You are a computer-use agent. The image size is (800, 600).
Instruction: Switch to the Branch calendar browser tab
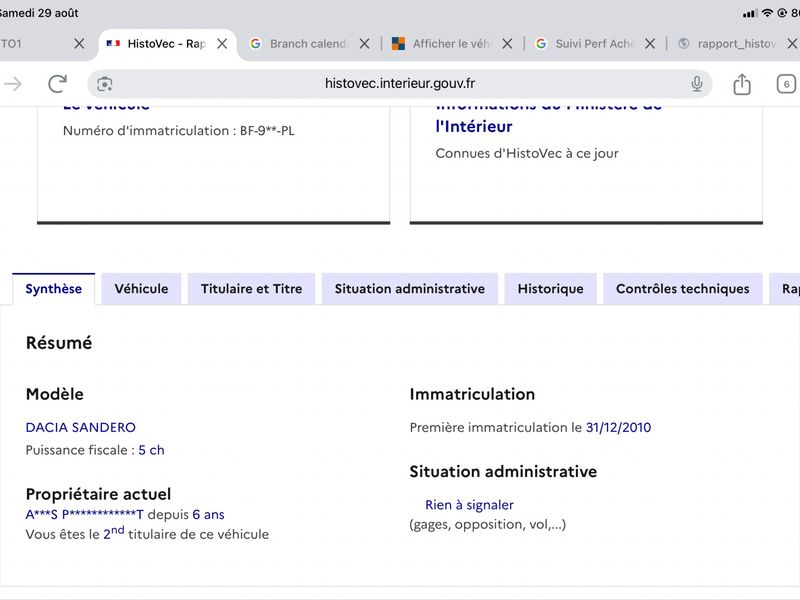coord(308,44)
